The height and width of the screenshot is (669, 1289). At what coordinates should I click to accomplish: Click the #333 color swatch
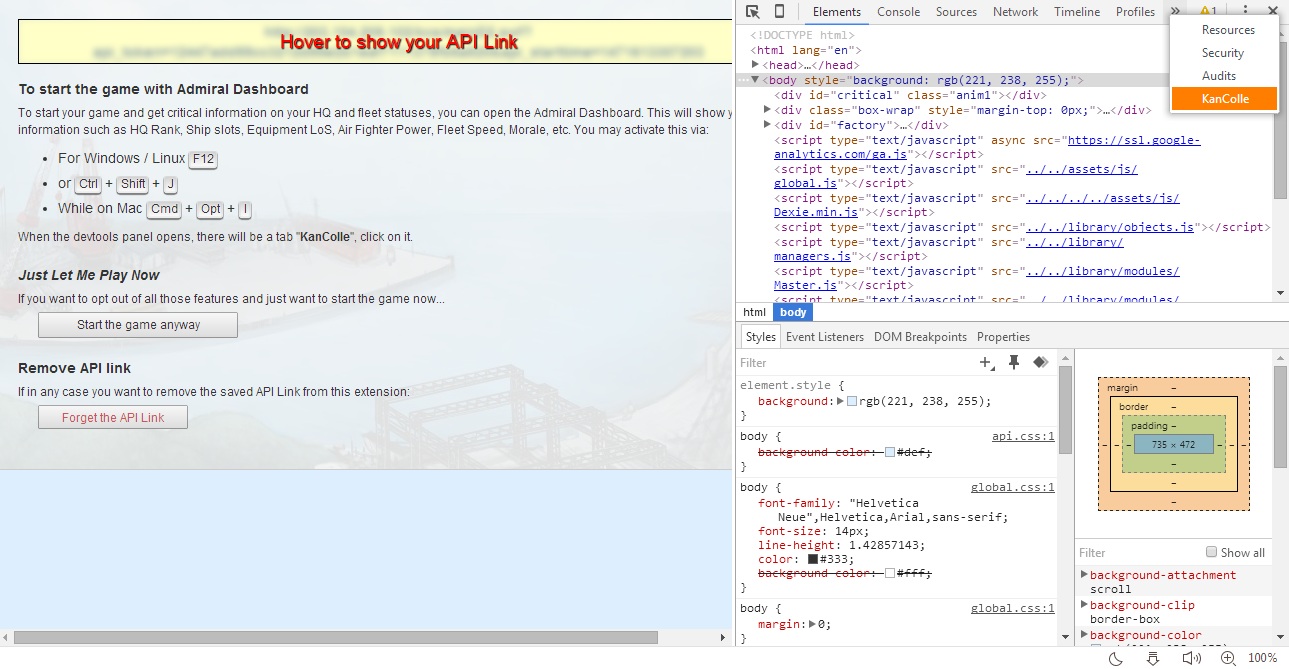[x=813, y=559]
